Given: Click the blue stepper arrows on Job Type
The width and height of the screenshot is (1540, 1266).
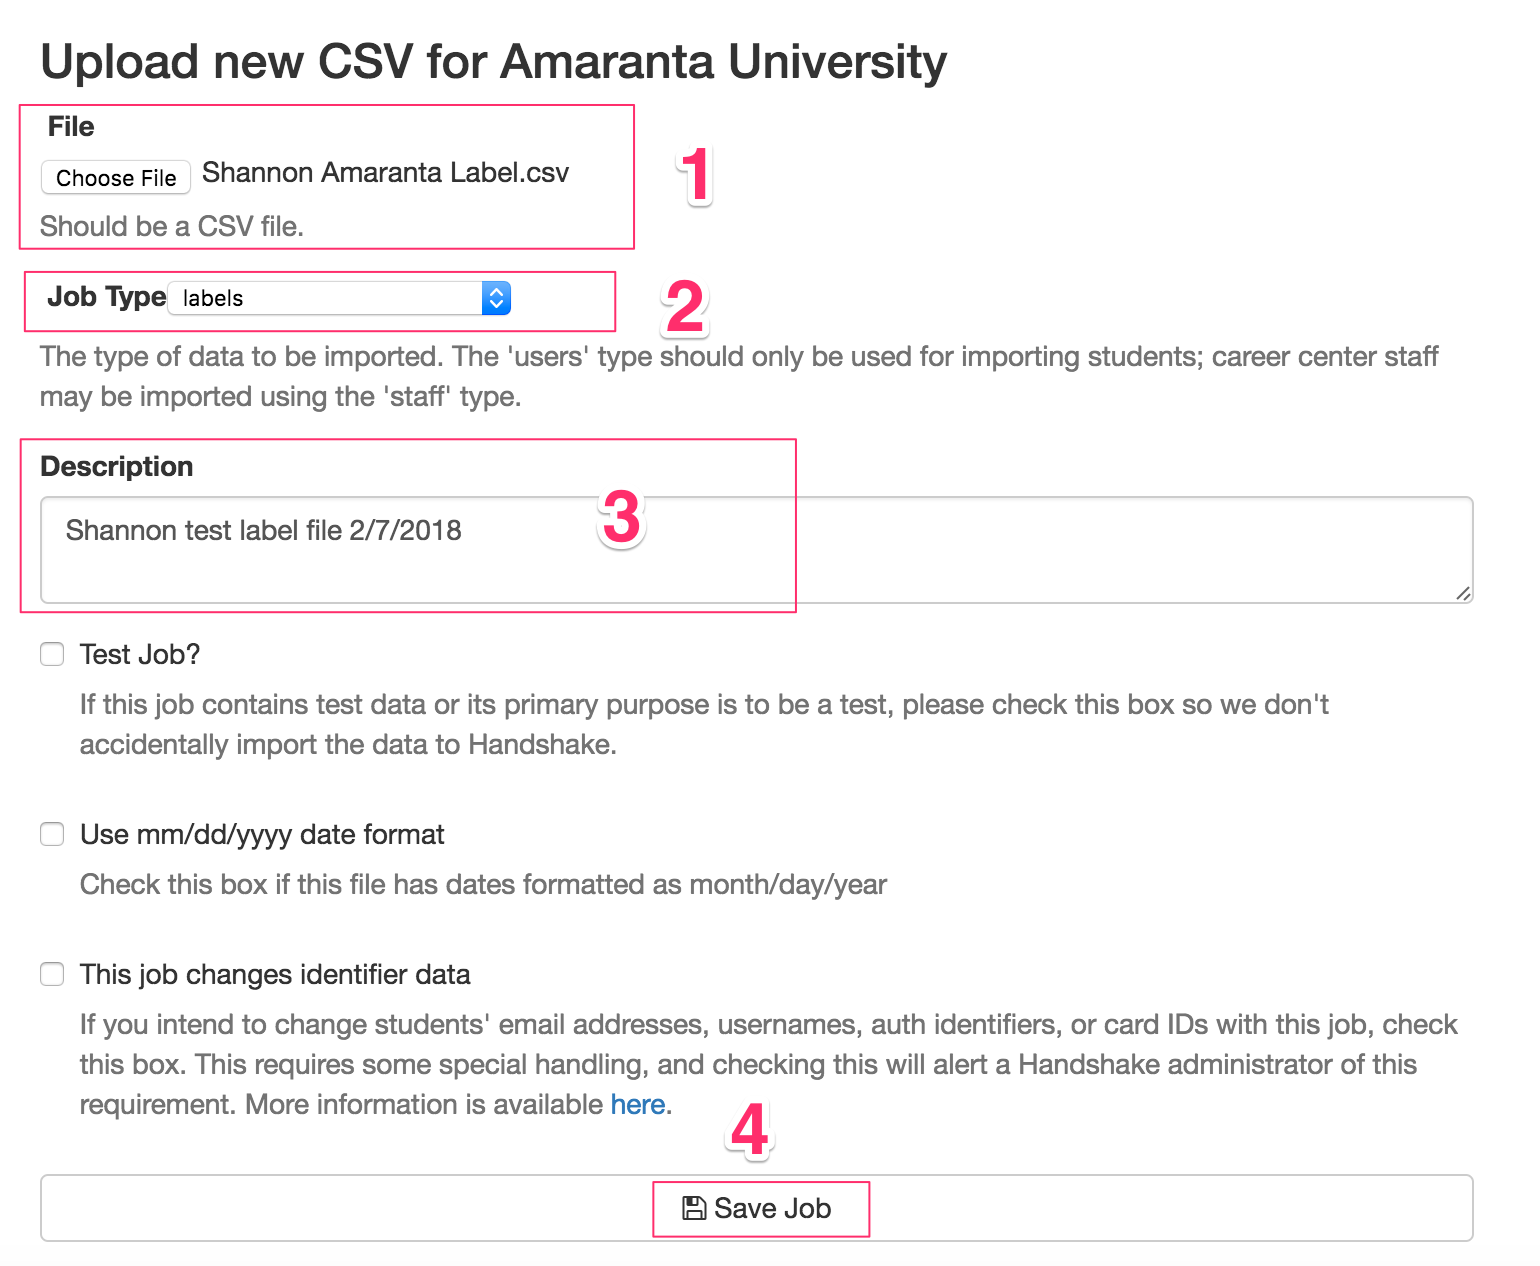Looking at the screenshot, I should click(x=496, y=298).
